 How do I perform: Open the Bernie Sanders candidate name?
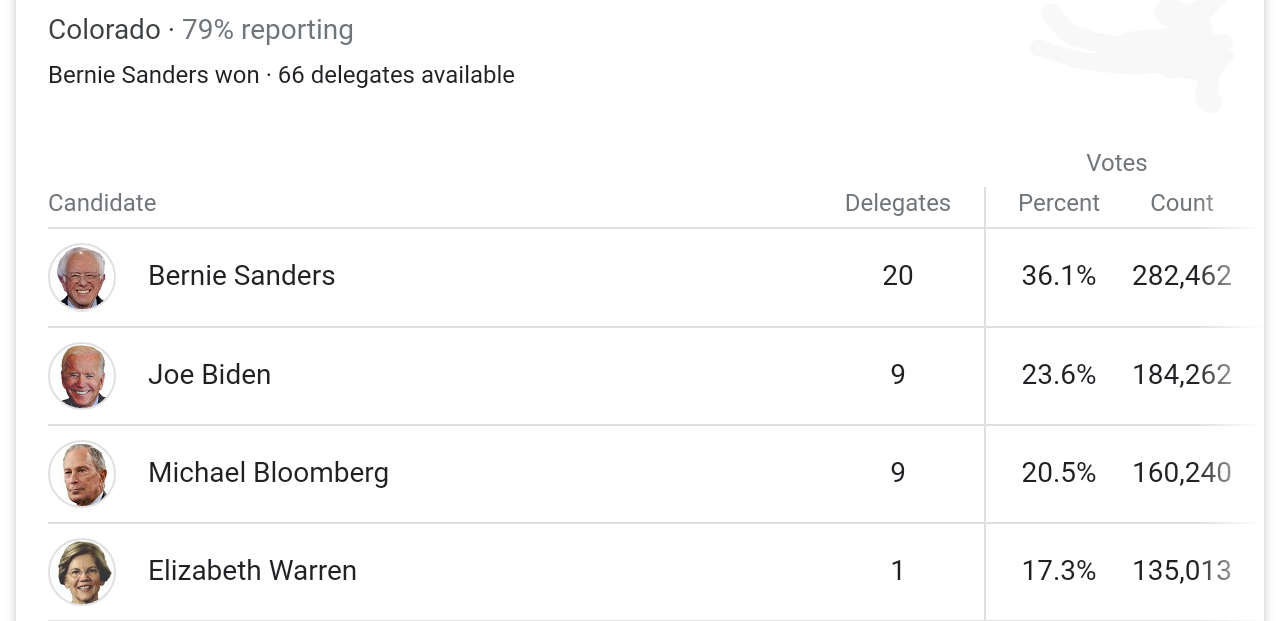241,275
